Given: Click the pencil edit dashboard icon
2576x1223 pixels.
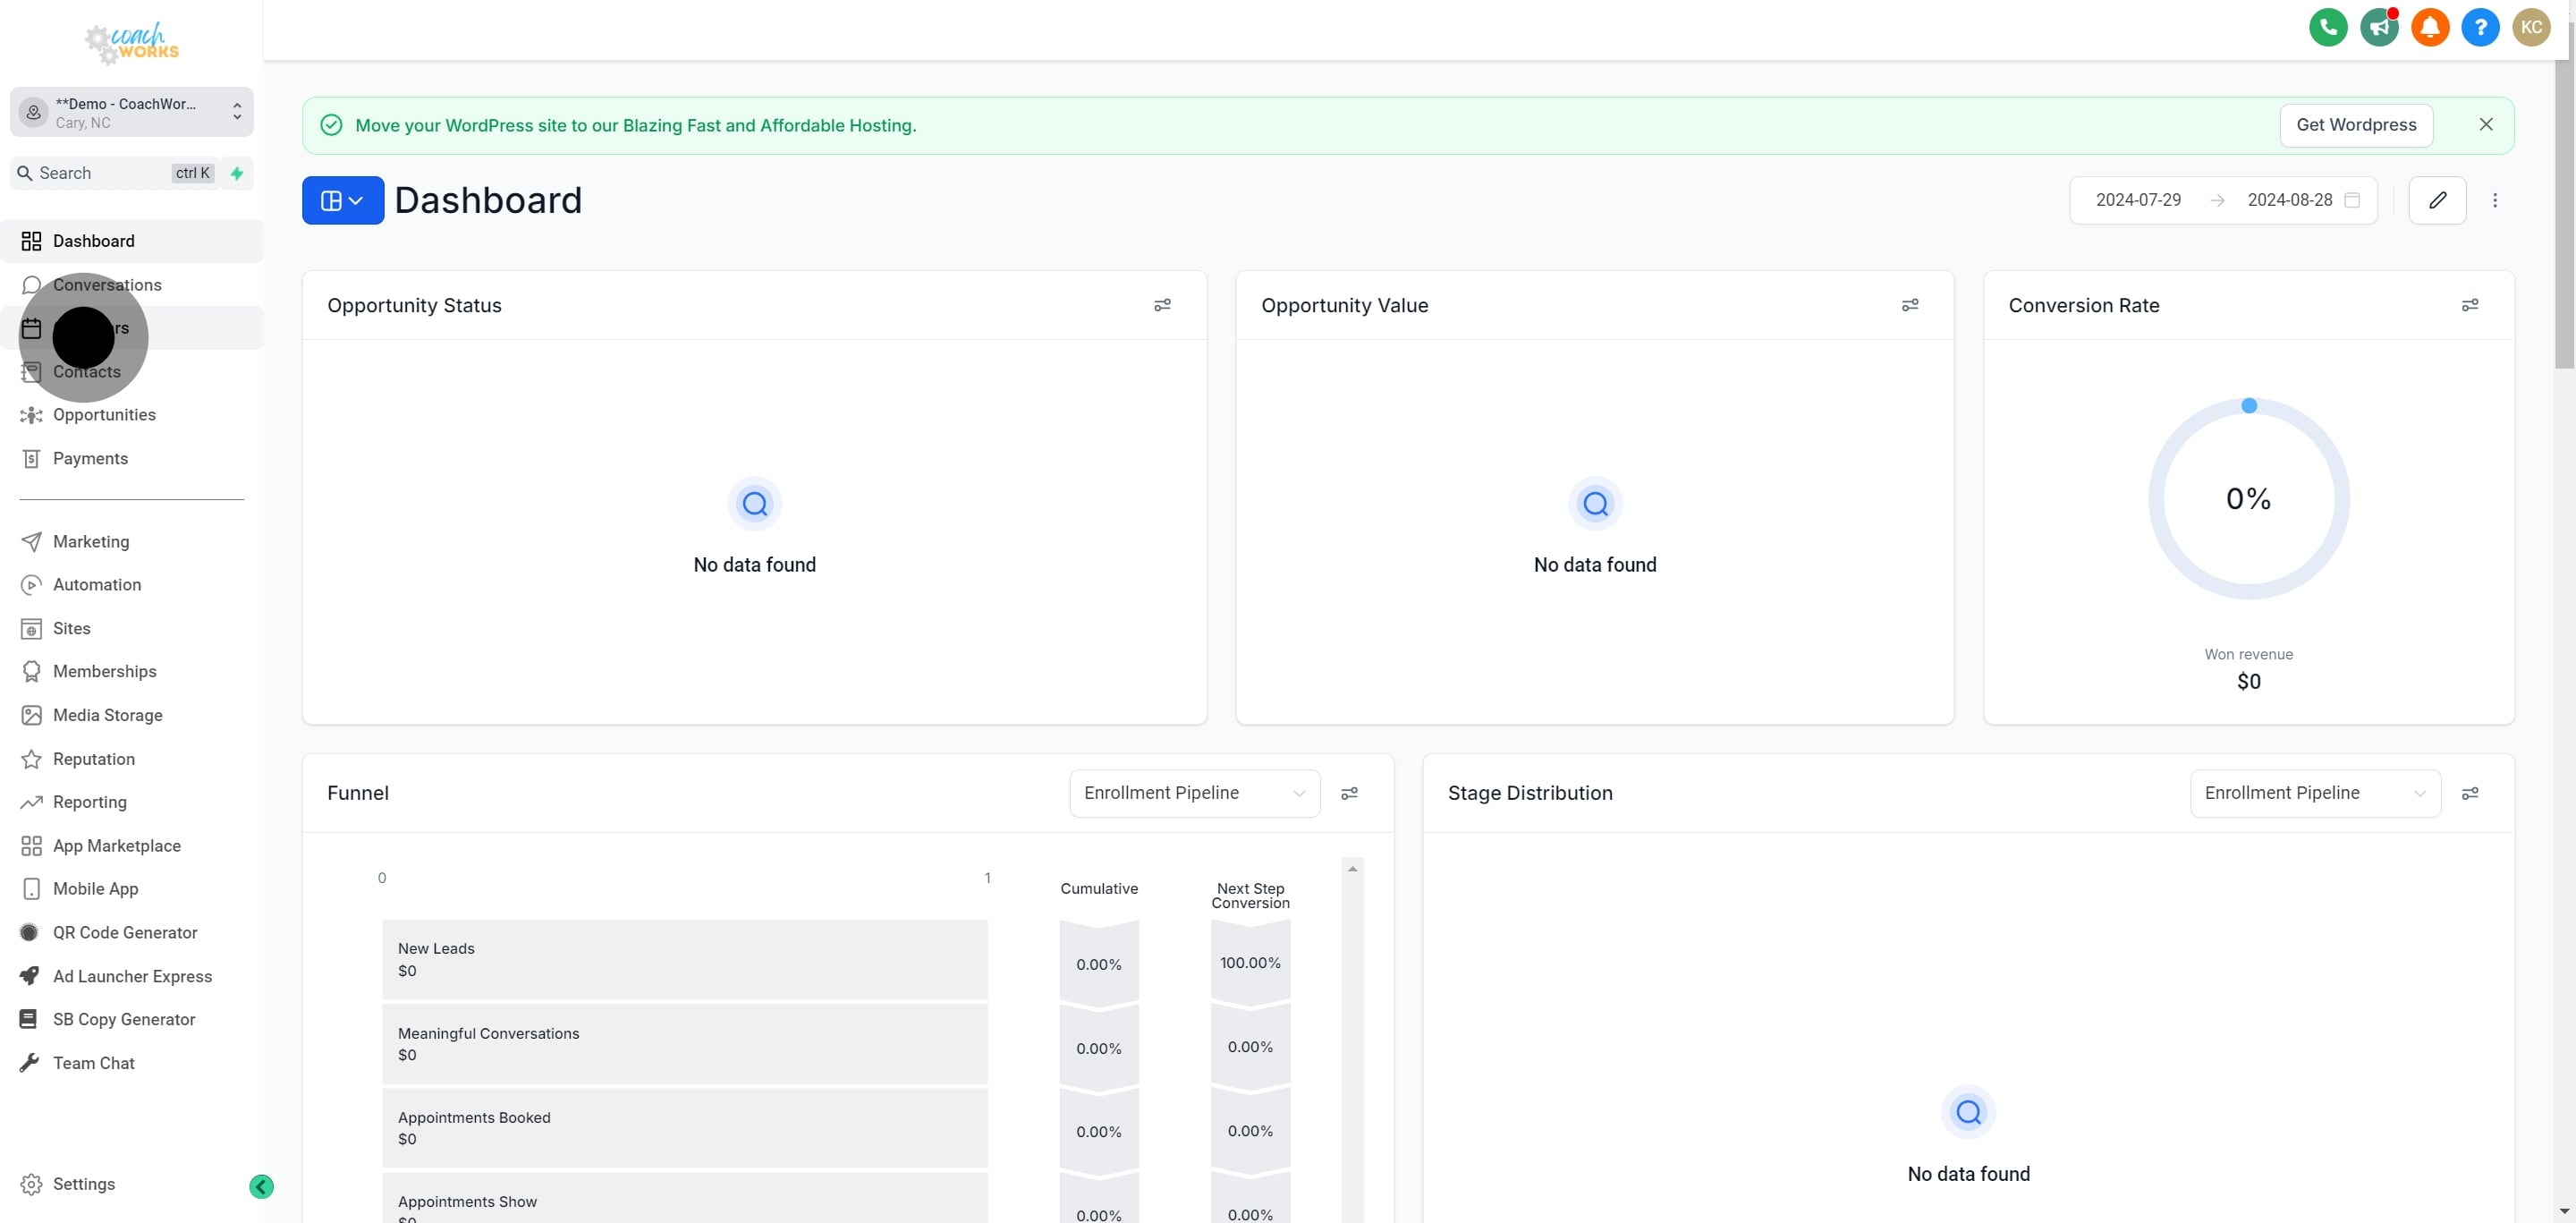Looking at the screenshot, I should 2437,200.
